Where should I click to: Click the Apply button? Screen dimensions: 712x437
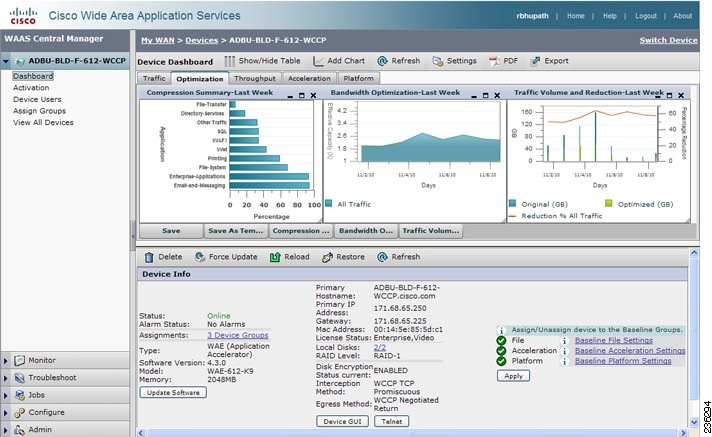[514, 376]
